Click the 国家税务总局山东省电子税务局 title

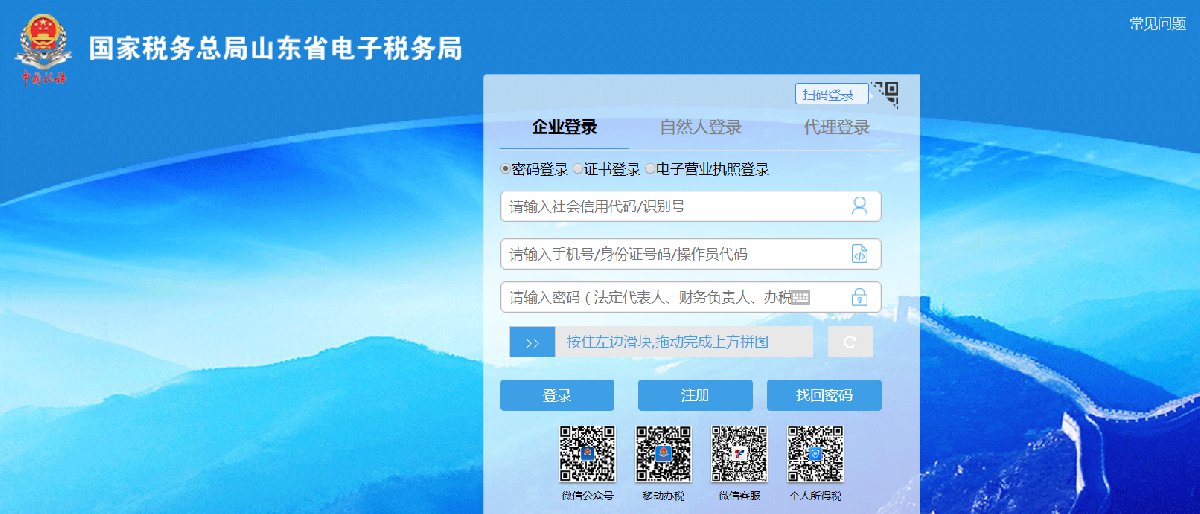click(276, 49)
